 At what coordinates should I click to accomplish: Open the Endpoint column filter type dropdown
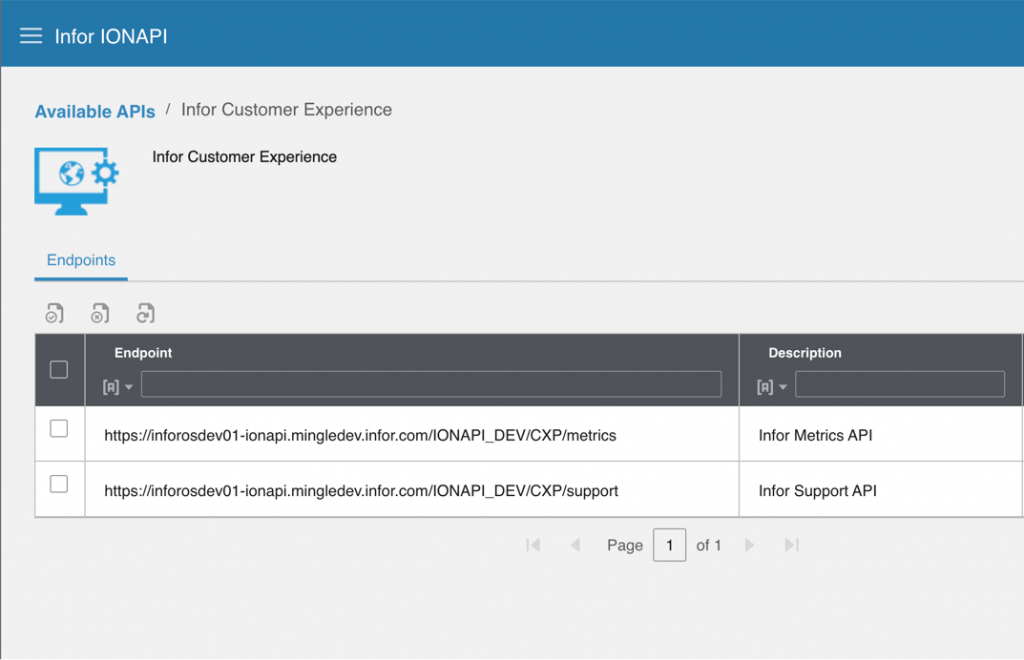118,386
